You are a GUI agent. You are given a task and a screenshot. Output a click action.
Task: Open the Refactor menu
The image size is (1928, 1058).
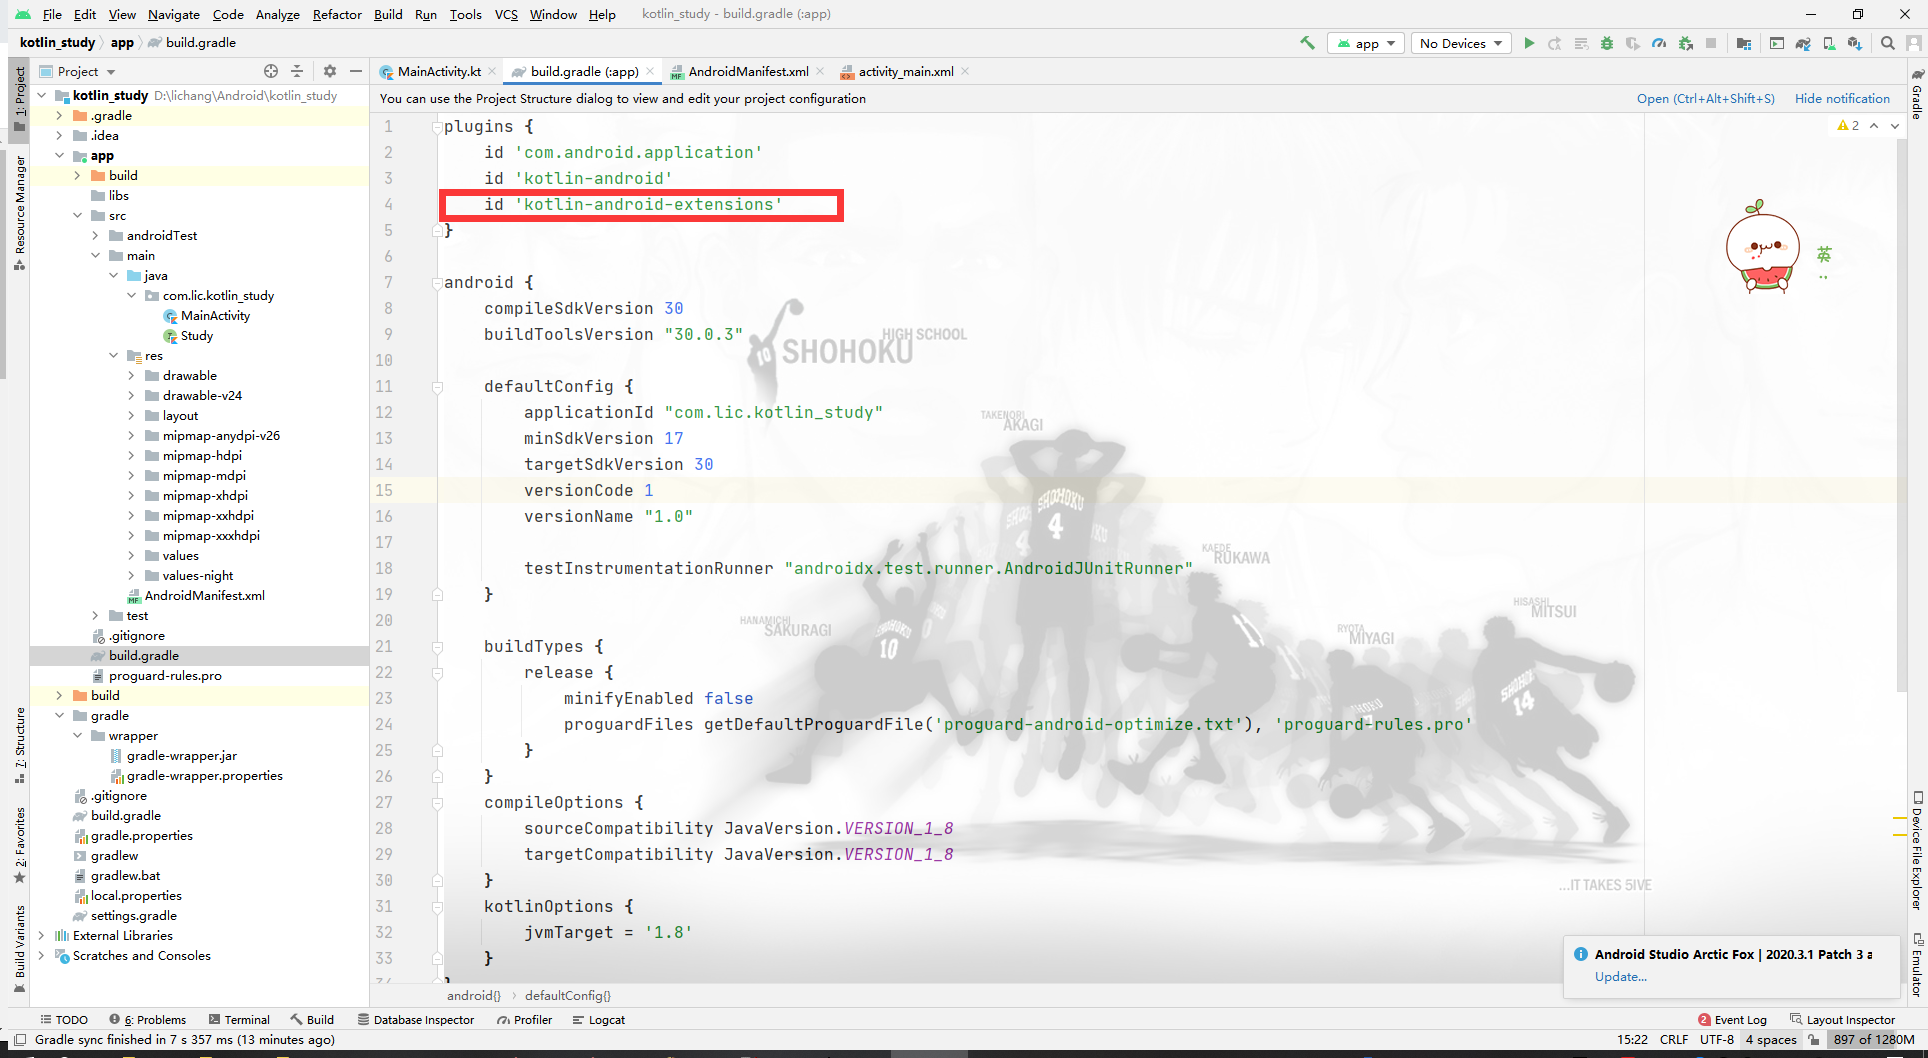tap(337, 14)
